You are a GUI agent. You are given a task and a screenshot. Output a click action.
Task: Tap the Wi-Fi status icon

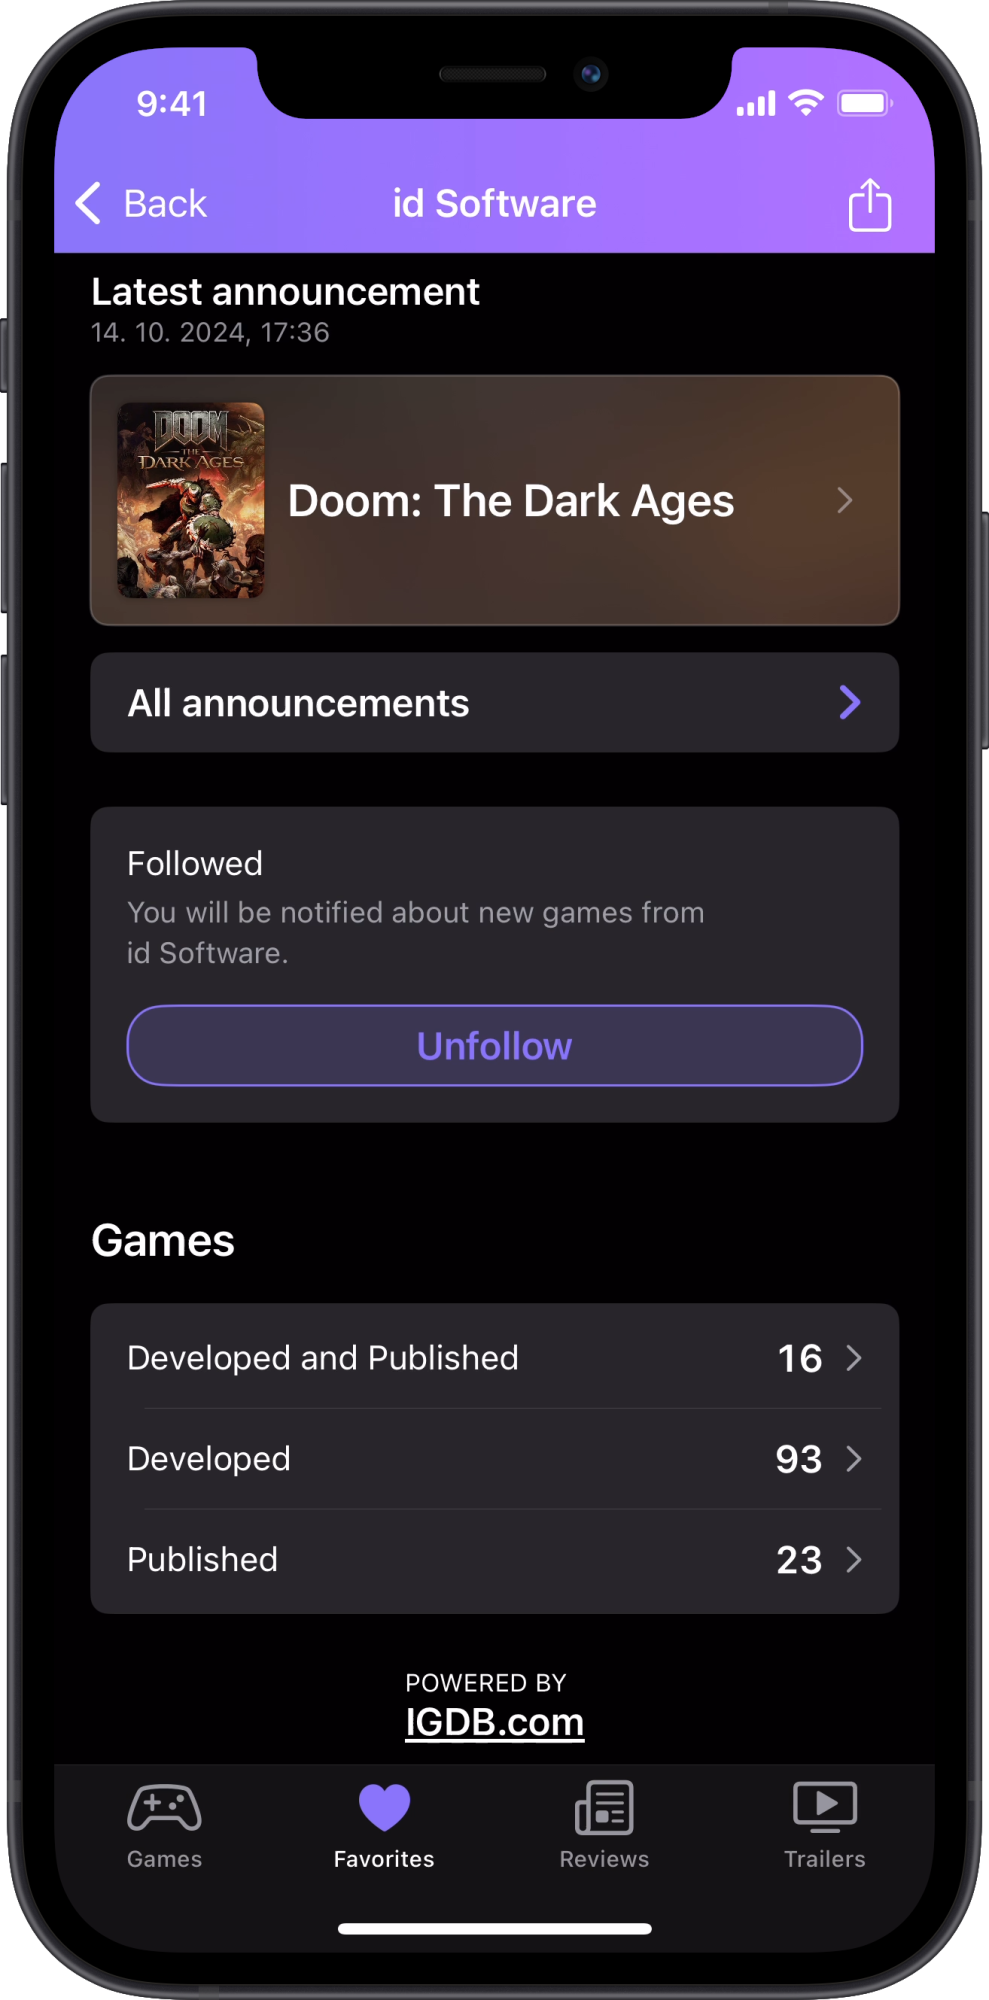(805, 102)
